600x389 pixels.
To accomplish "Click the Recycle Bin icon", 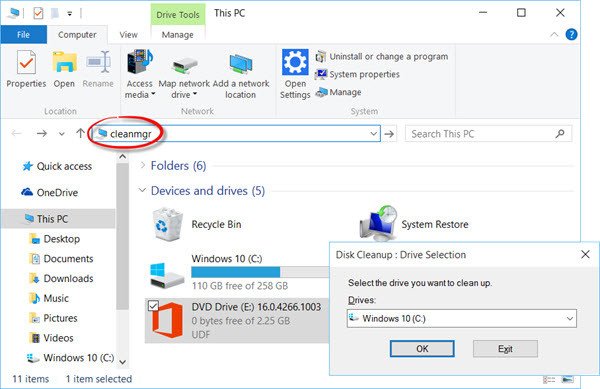I will (167, 224).
